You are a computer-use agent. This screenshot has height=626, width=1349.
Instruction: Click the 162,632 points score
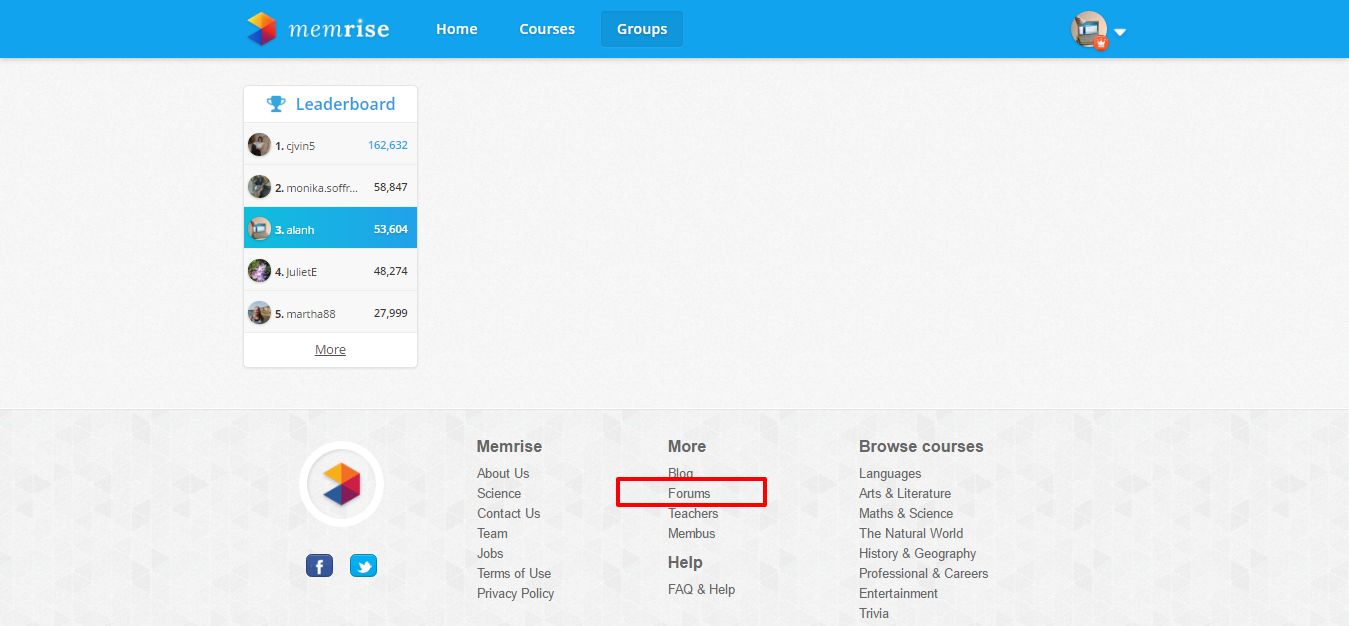point(388,145)
